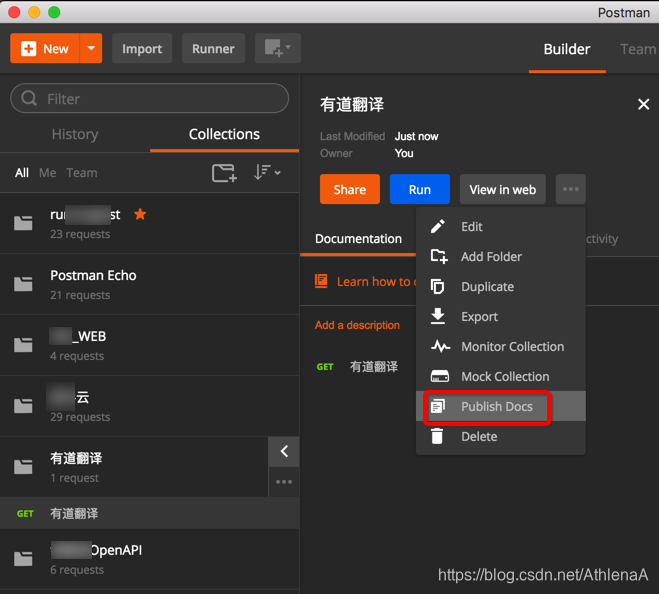Click the Learn how to link
This screenshot has width=659, height=594.
[376, 281]
